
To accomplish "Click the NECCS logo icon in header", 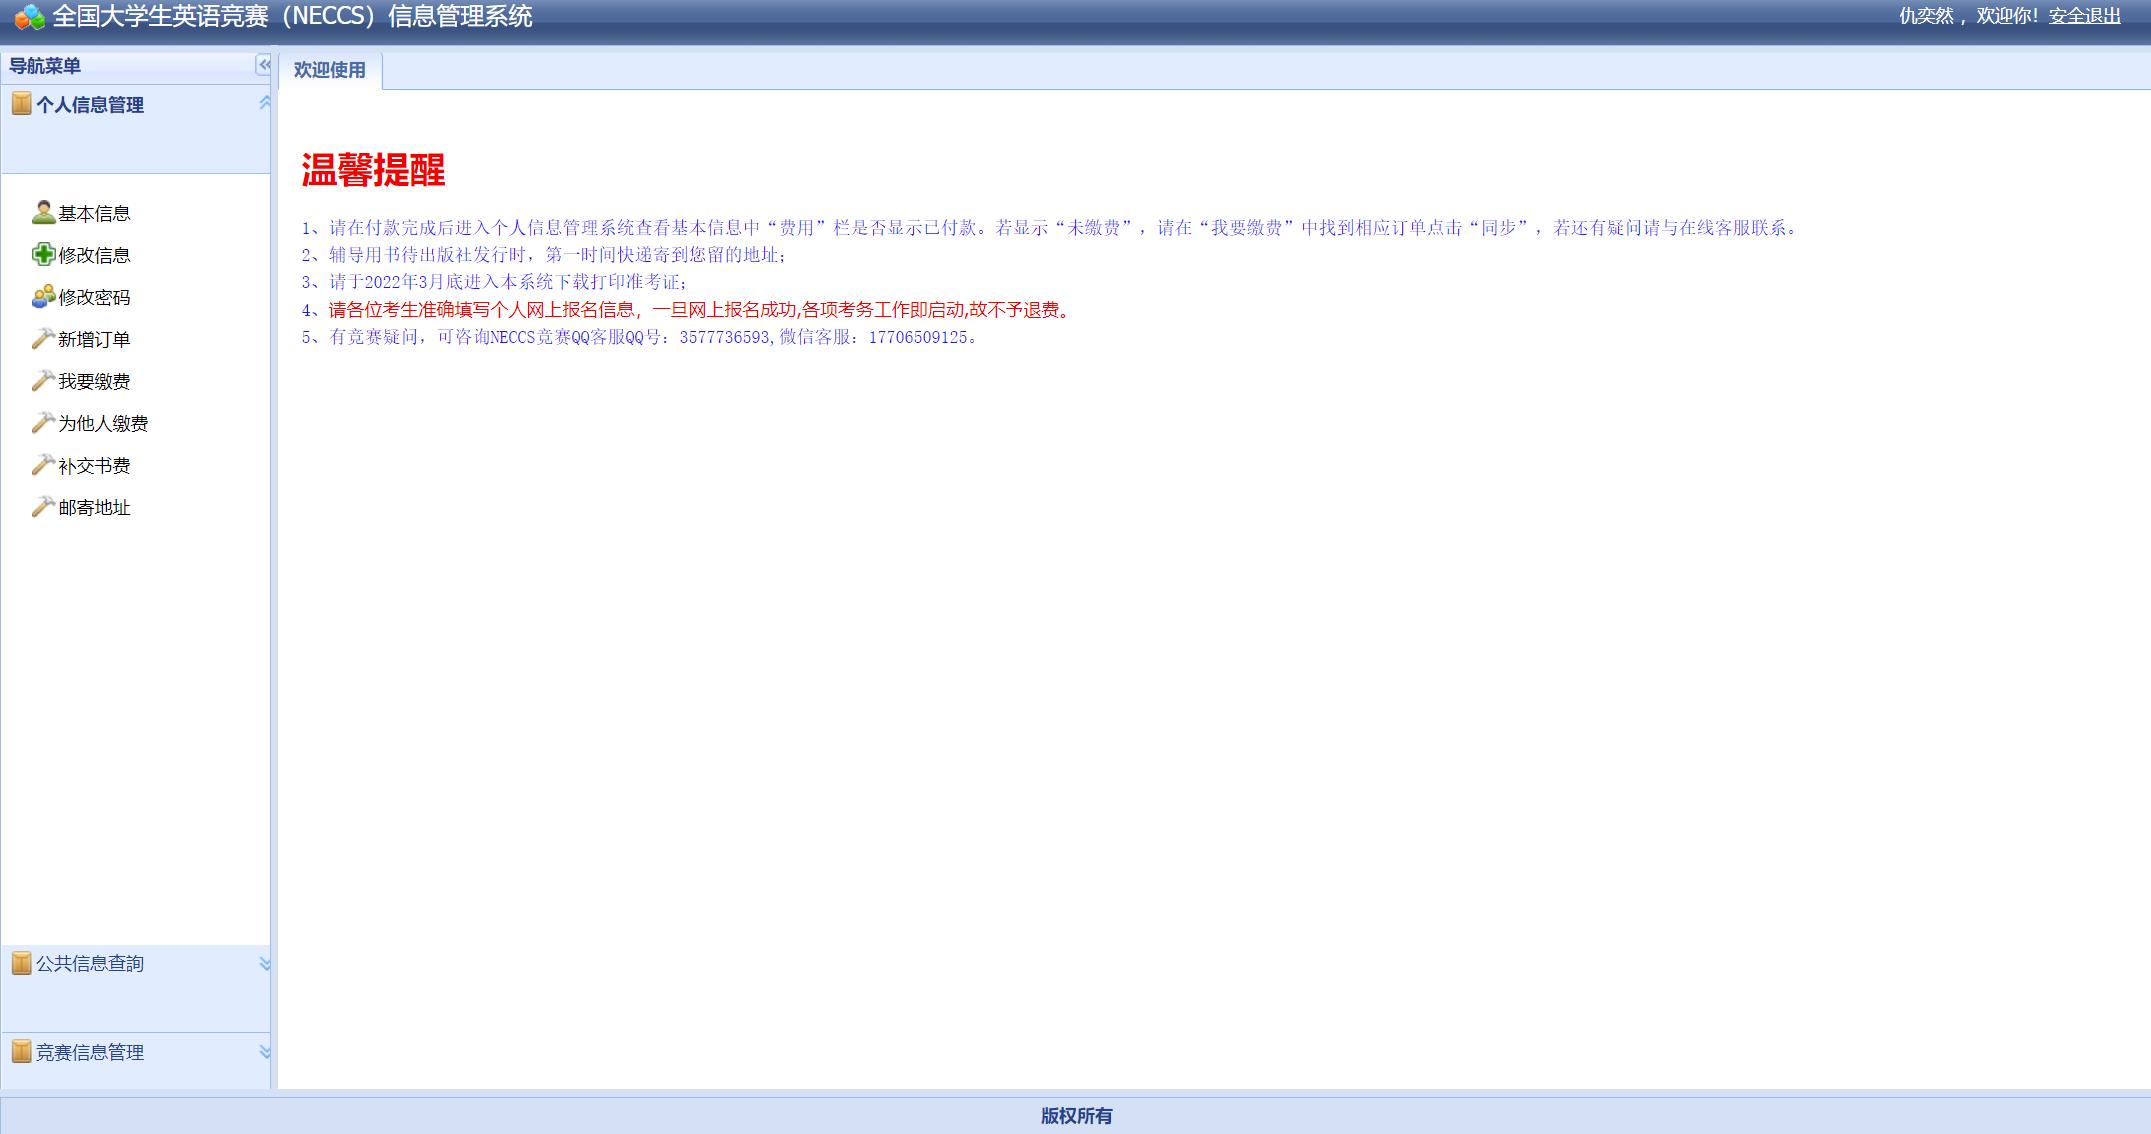I will click(30, 16).
